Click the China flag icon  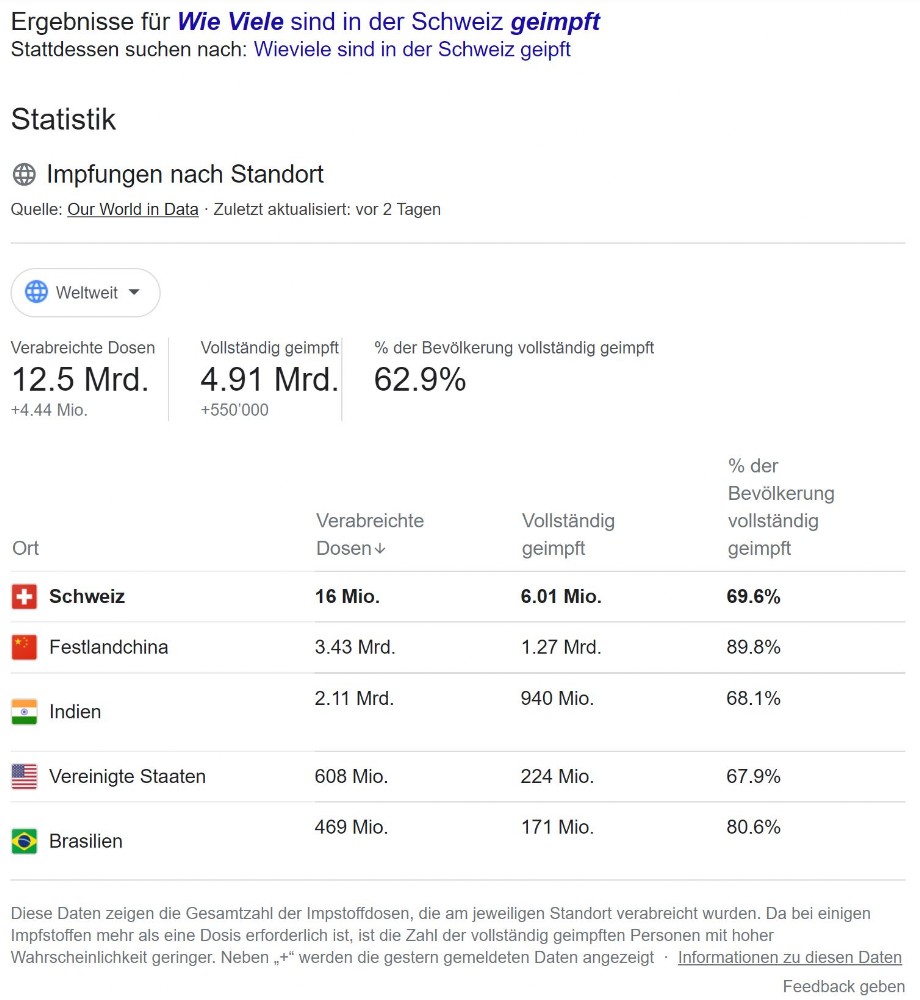(24, 647)
